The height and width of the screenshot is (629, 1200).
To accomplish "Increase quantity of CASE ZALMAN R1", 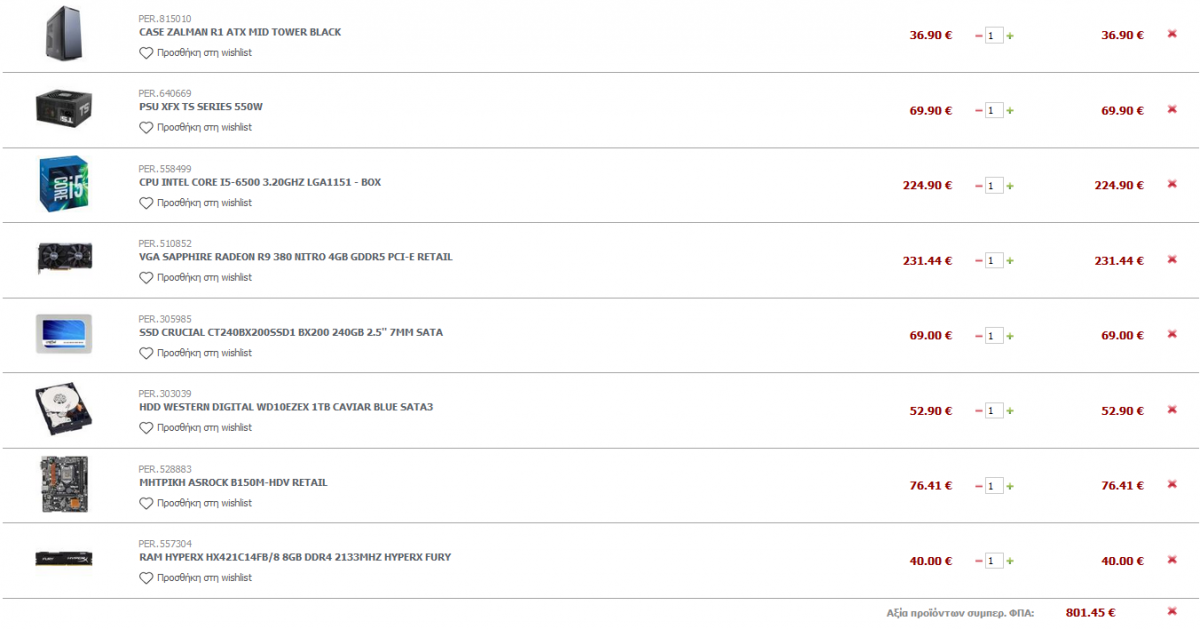I will (x=1010, y=36).
